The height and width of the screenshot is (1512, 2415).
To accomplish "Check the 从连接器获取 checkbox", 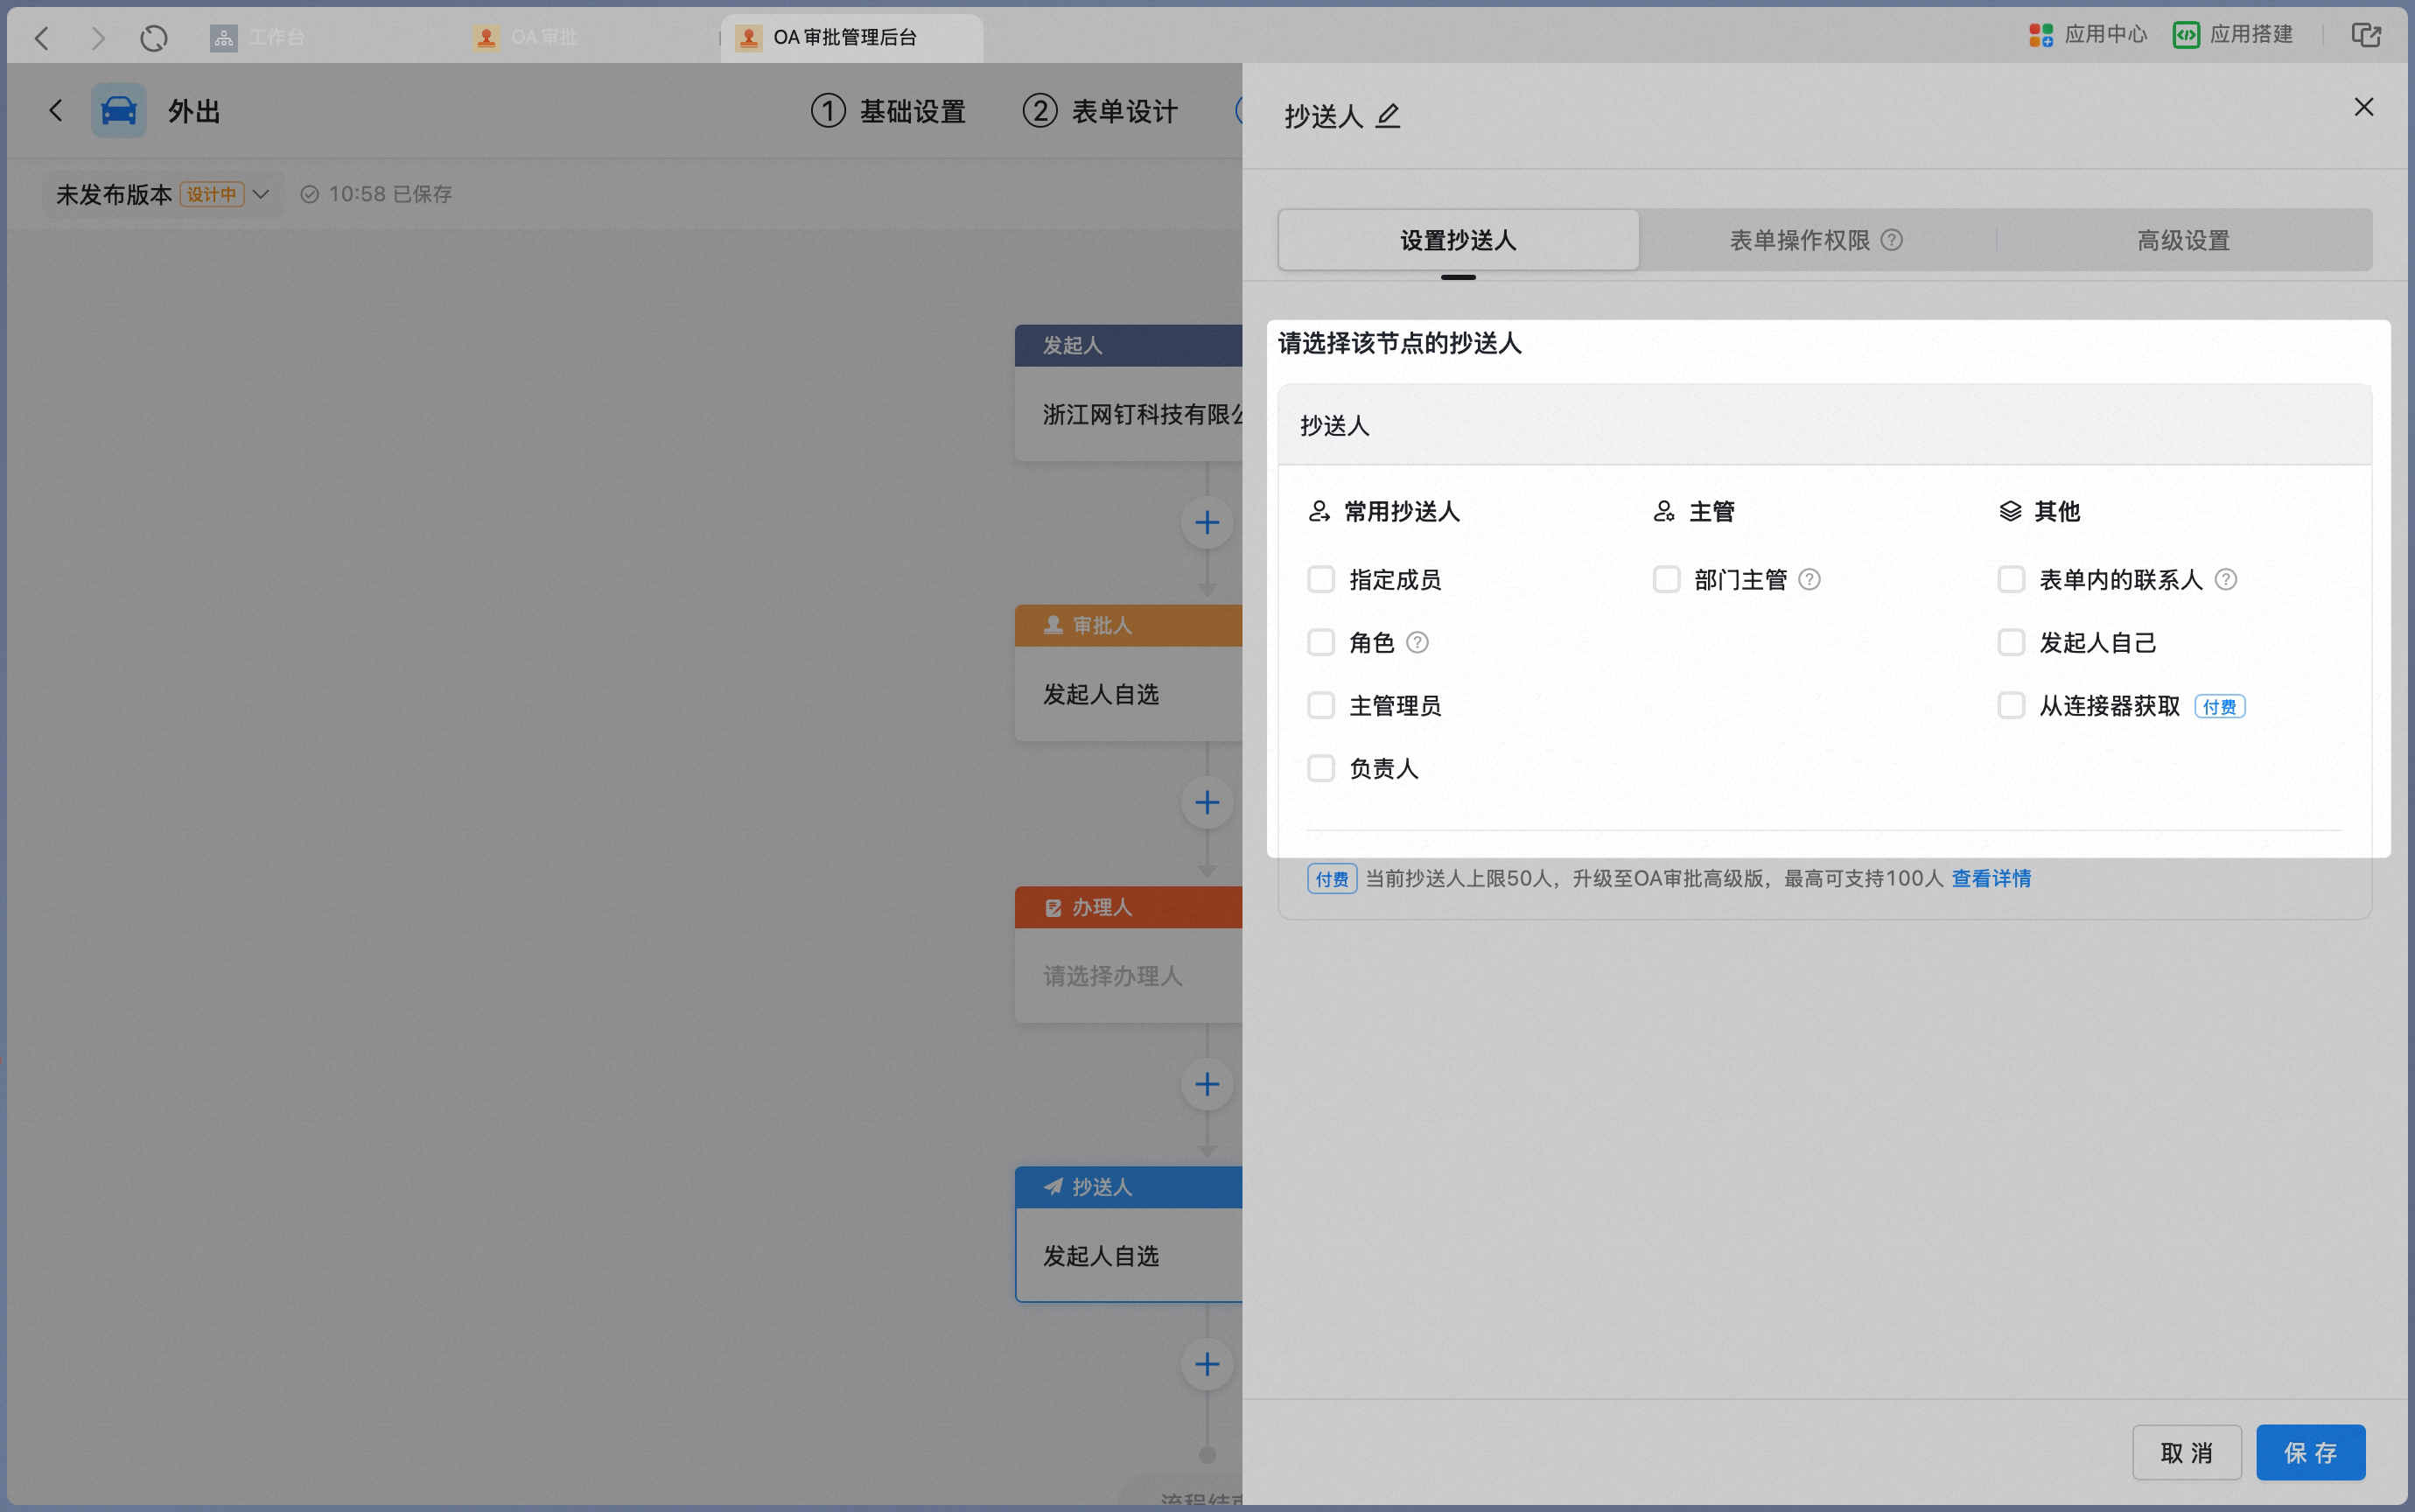I will [x=2011, y=705].
